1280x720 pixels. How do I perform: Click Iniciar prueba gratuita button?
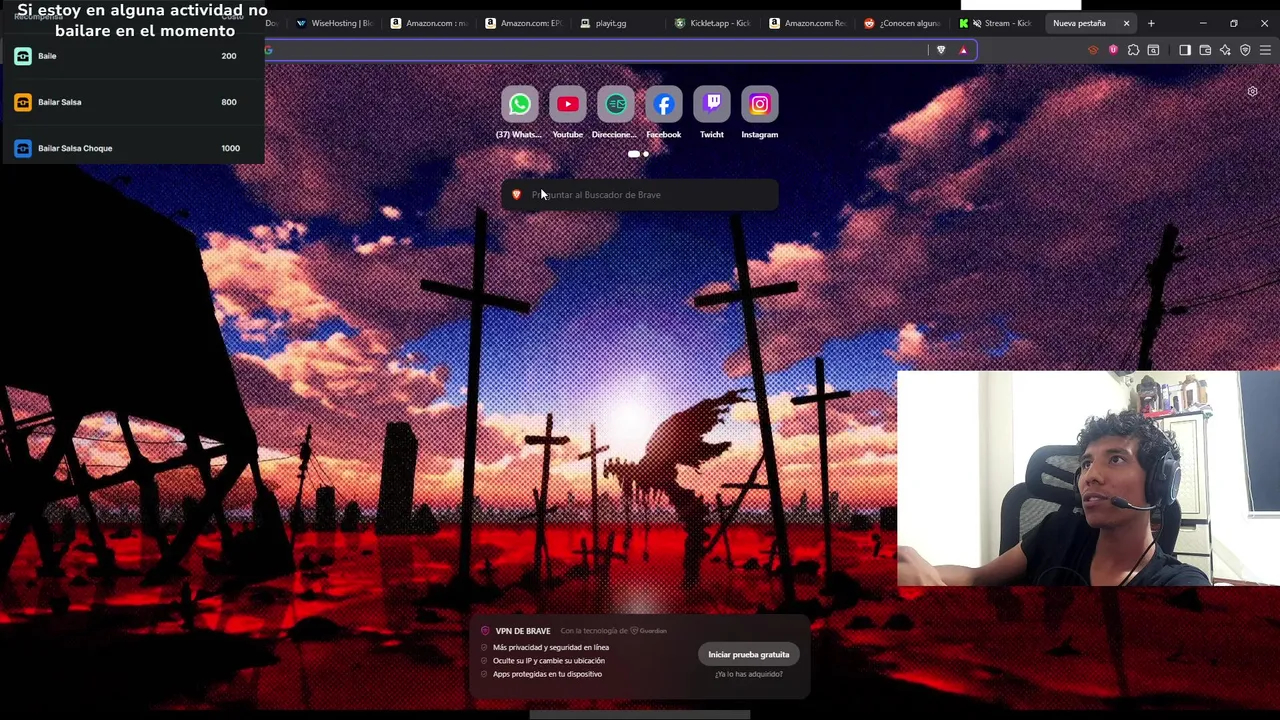748,654
